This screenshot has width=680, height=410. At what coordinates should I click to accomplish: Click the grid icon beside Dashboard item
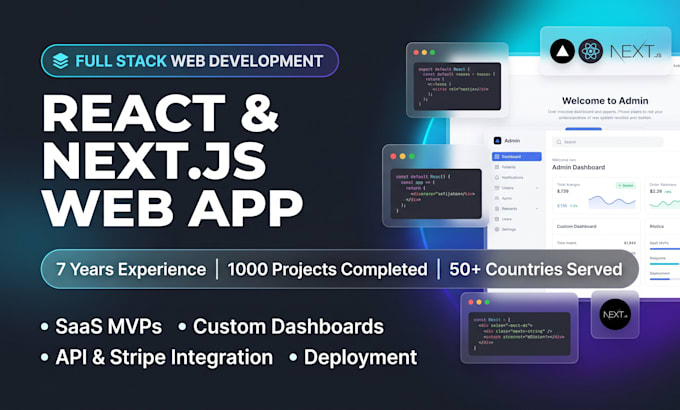click(497, 157)
